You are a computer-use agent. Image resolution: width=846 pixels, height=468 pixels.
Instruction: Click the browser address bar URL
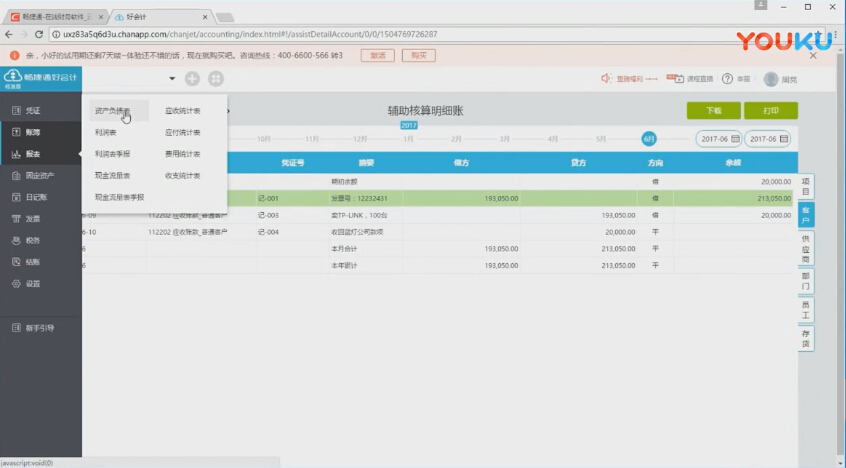[x=250, y=34]
